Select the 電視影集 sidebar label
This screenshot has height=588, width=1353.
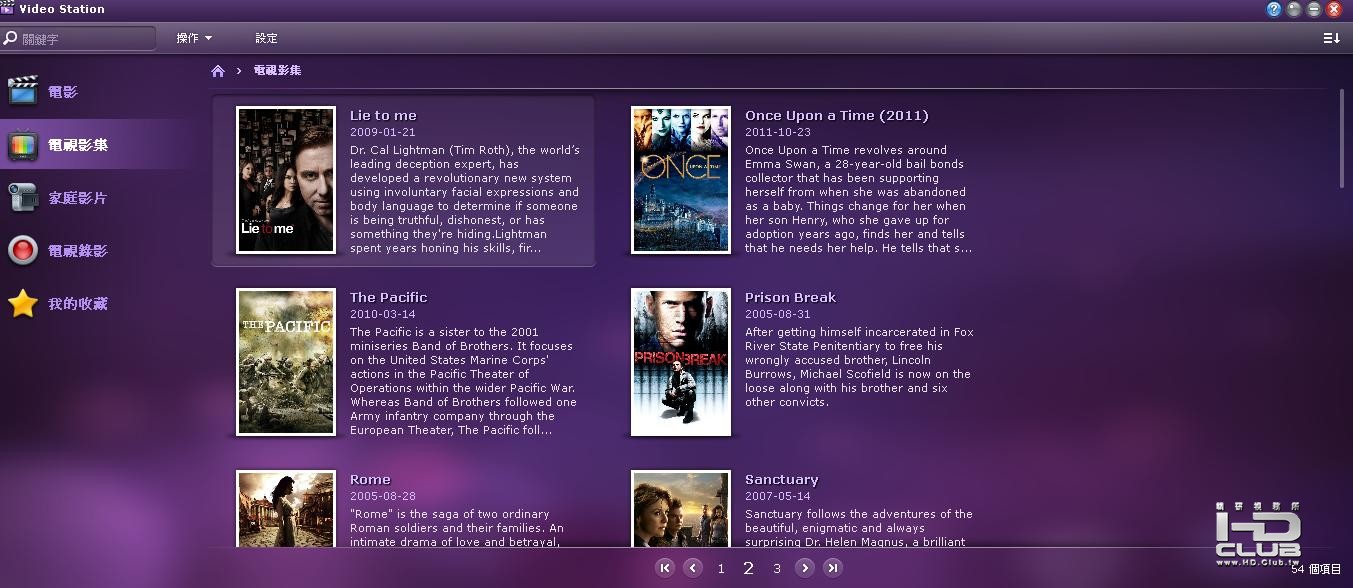tap(77, 145)
